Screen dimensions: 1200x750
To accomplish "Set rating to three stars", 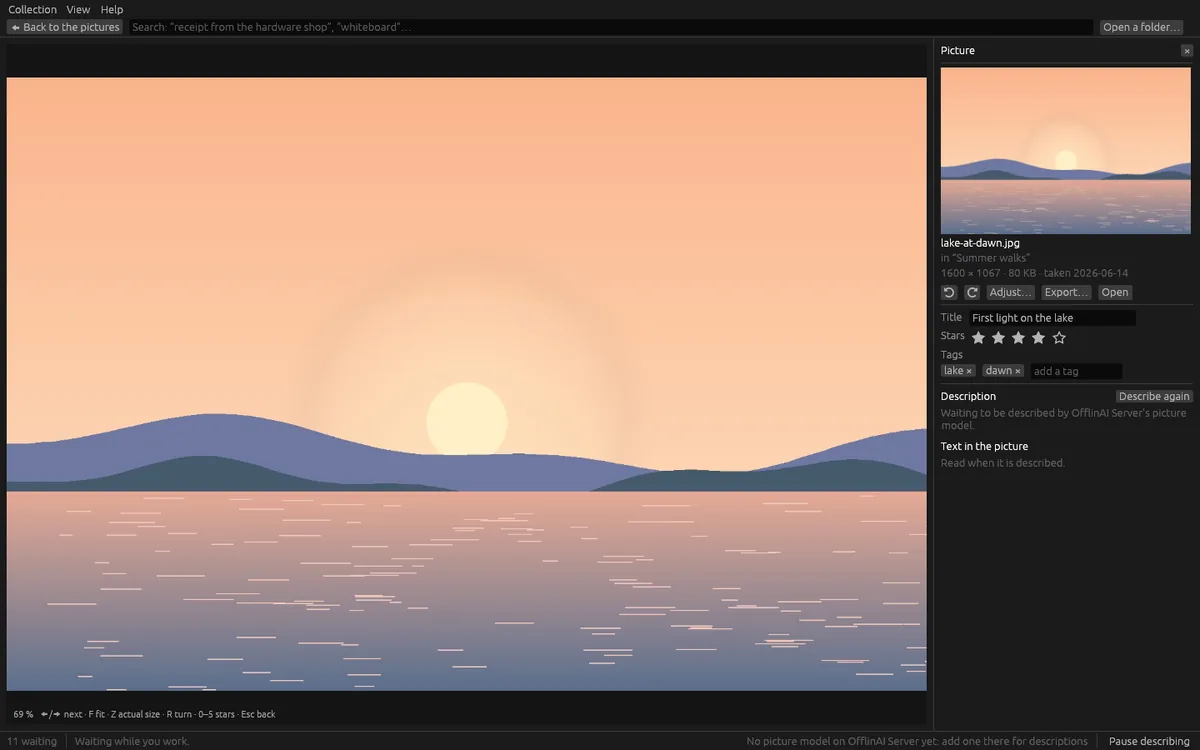I will point(1018,338).
